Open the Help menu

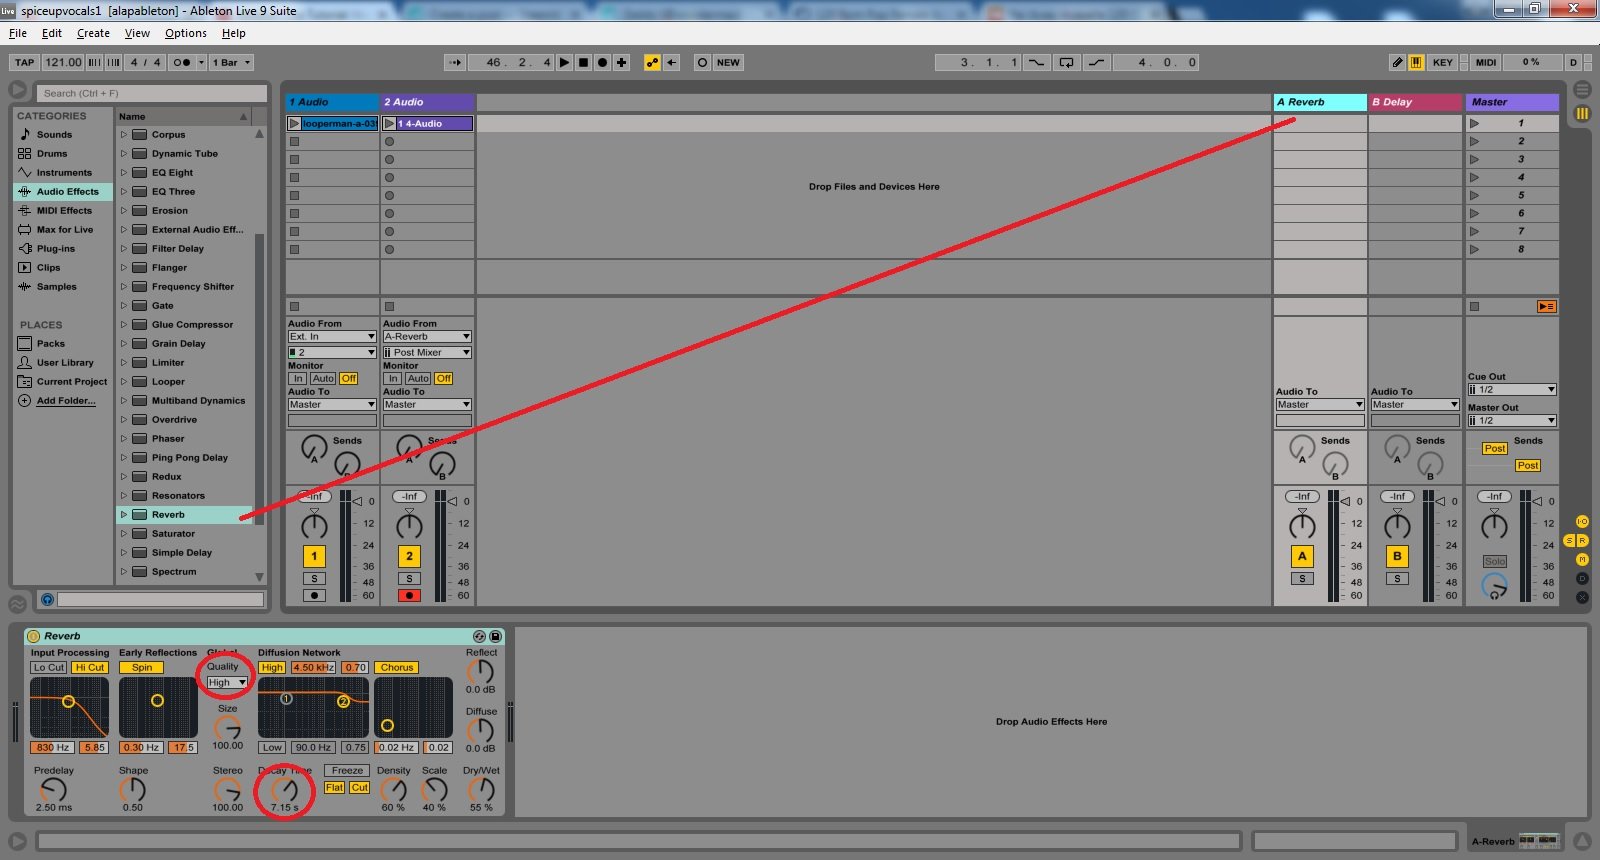point(234,33)
